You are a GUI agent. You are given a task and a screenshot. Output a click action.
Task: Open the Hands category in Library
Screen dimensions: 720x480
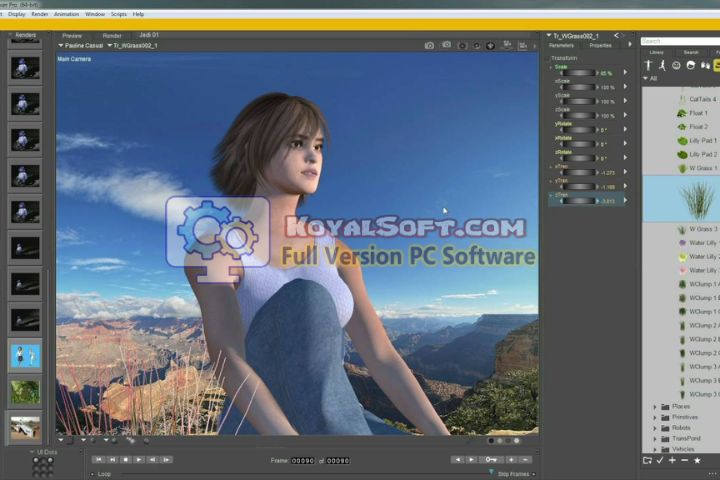(x=705, y=66)
